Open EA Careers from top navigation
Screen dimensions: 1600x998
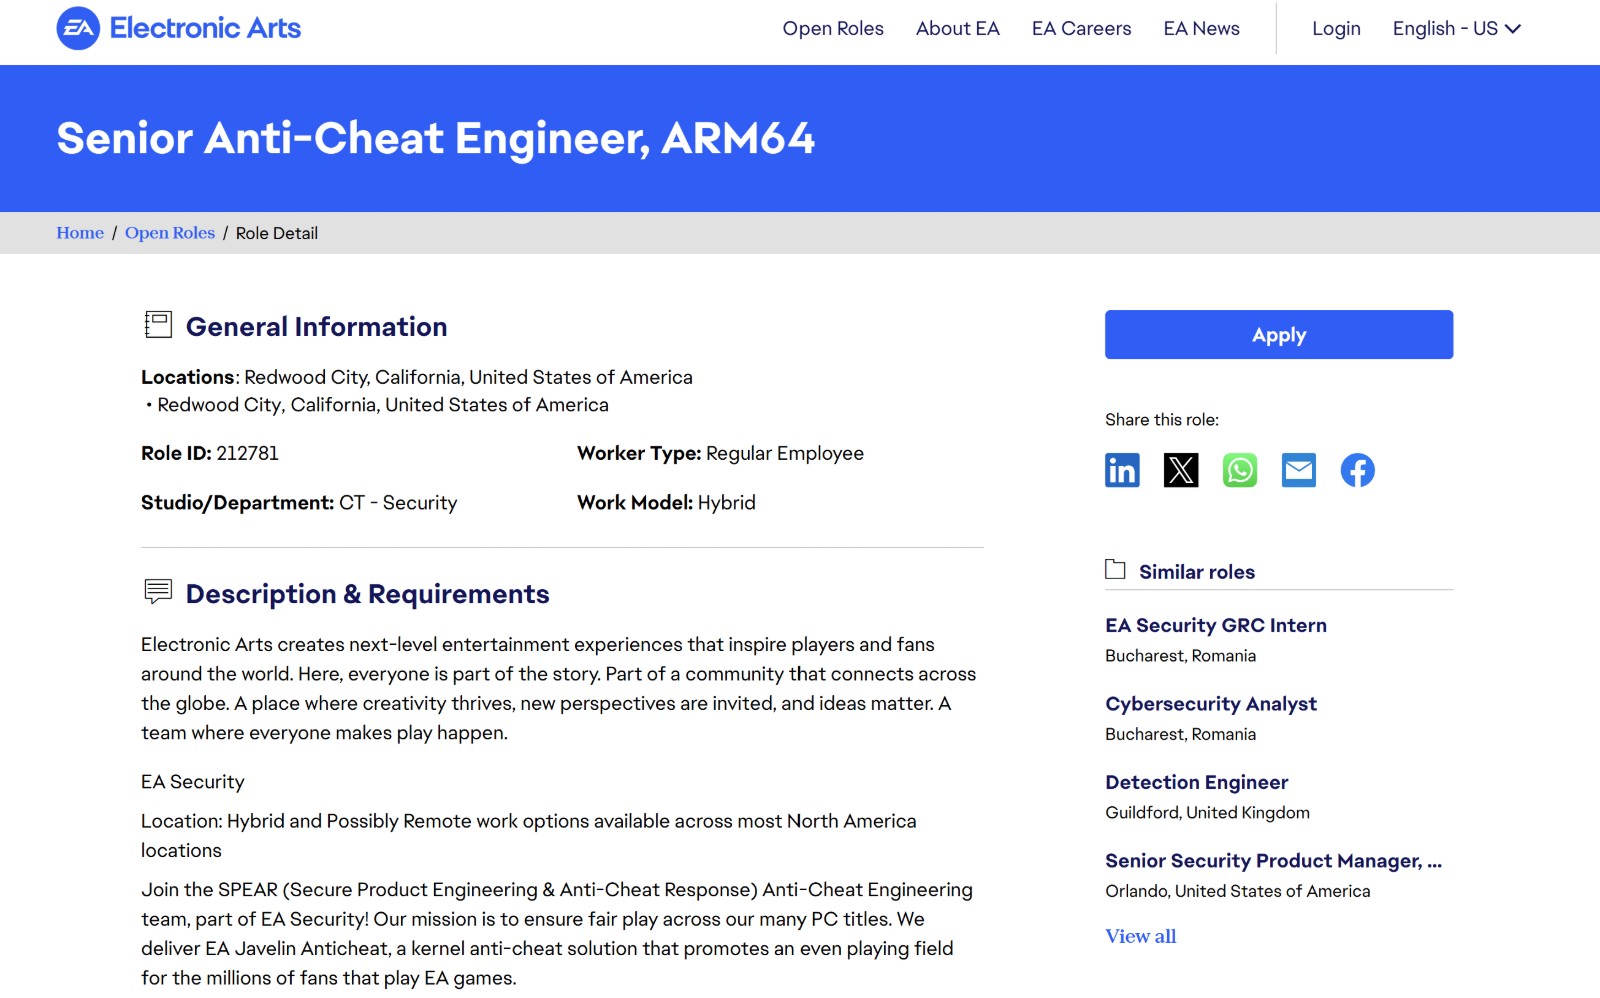point(1081,28)
